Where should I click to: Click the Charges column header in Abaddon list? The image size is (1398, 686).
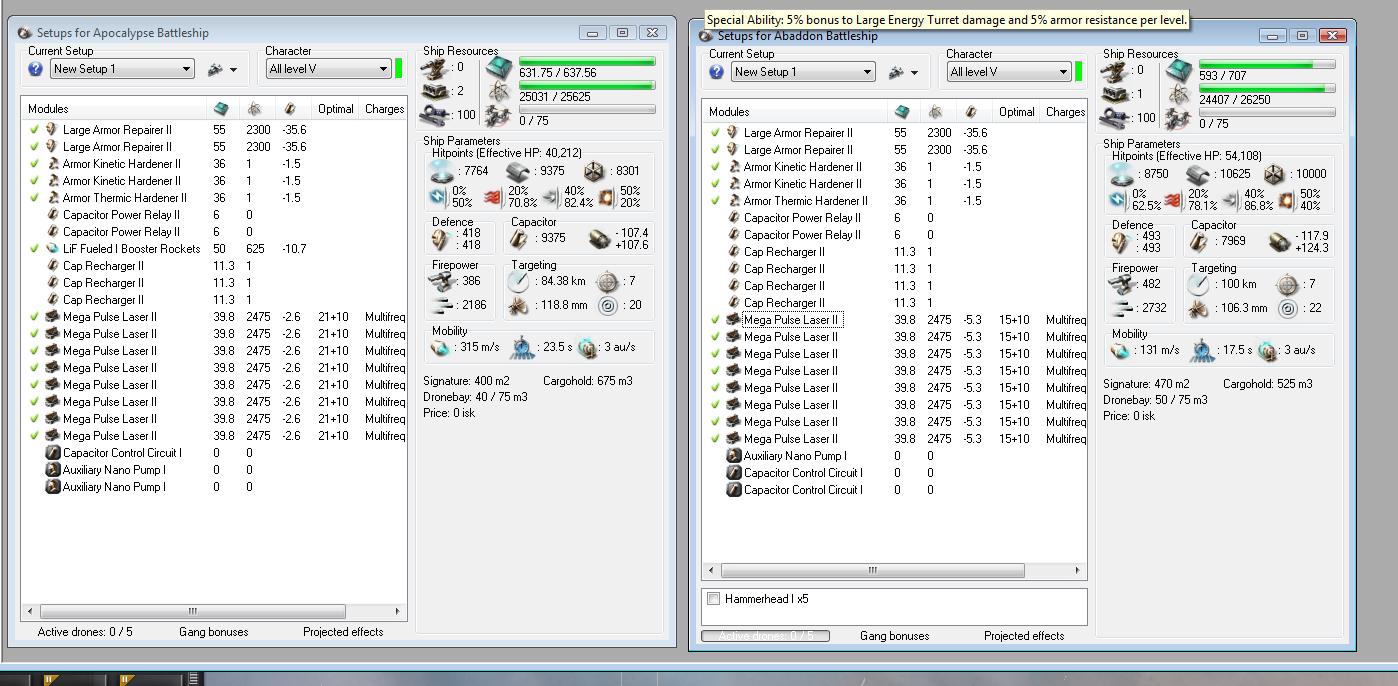1065,112
